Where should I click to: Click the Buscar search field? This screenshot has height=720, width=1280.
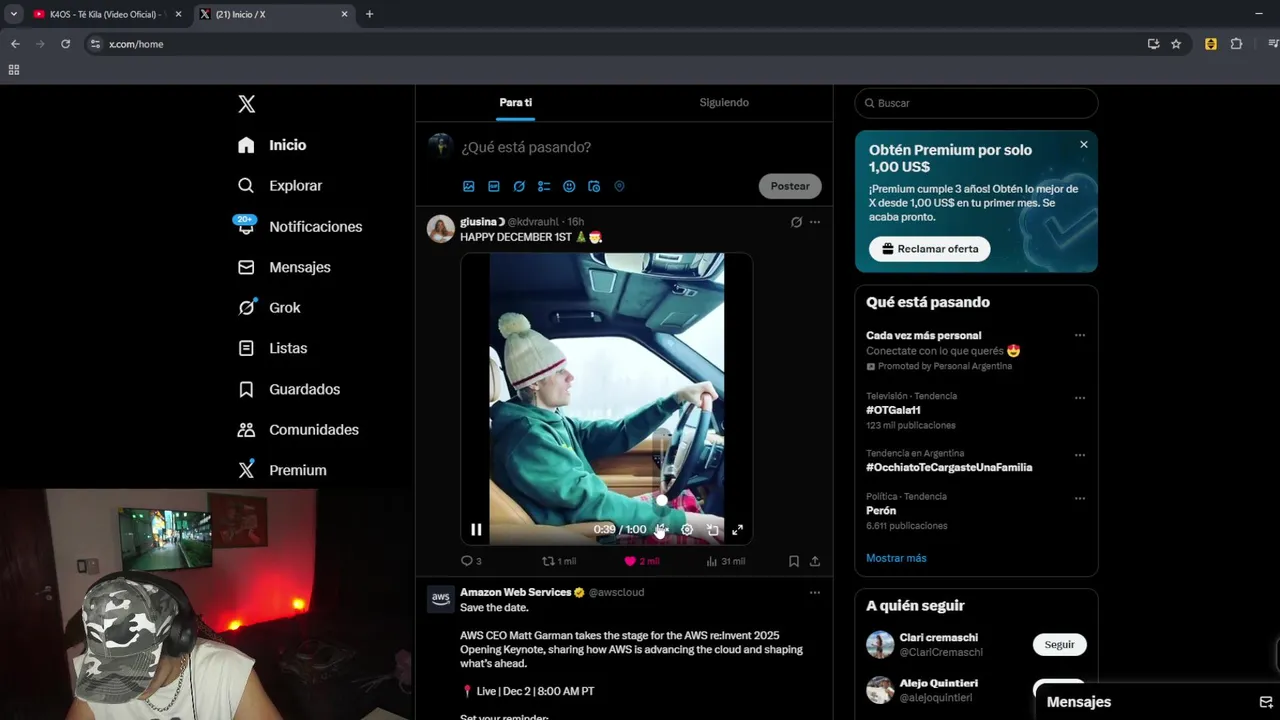976,103
